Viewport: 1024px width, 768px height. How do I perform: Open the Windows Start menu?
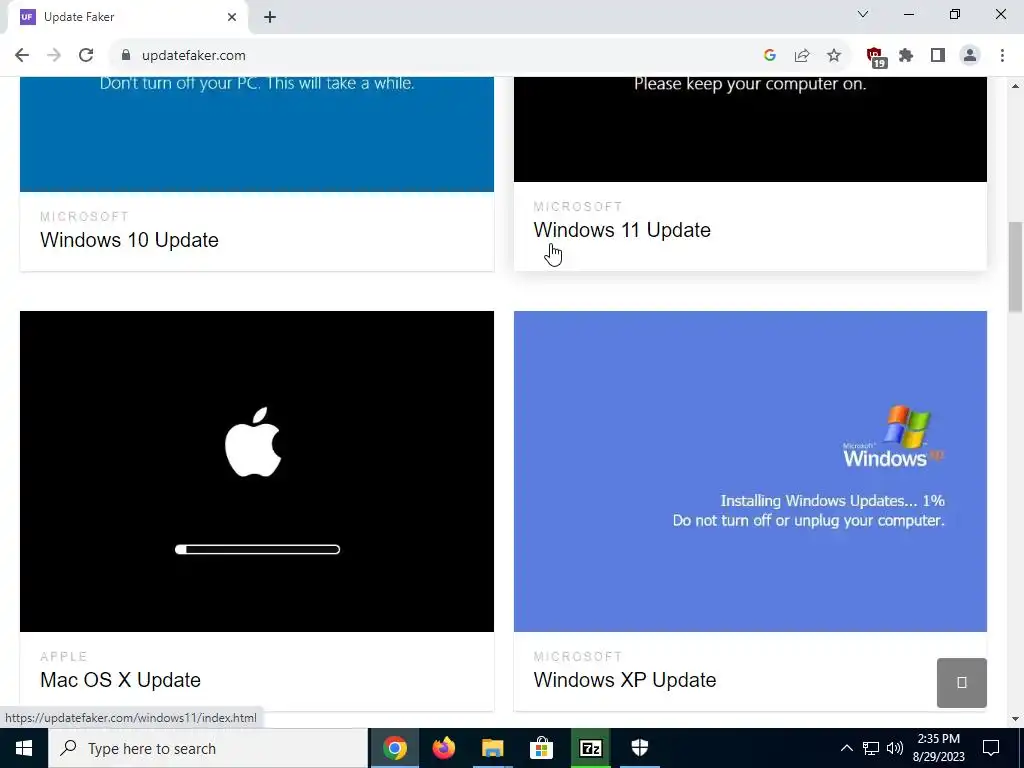(24, 748)
